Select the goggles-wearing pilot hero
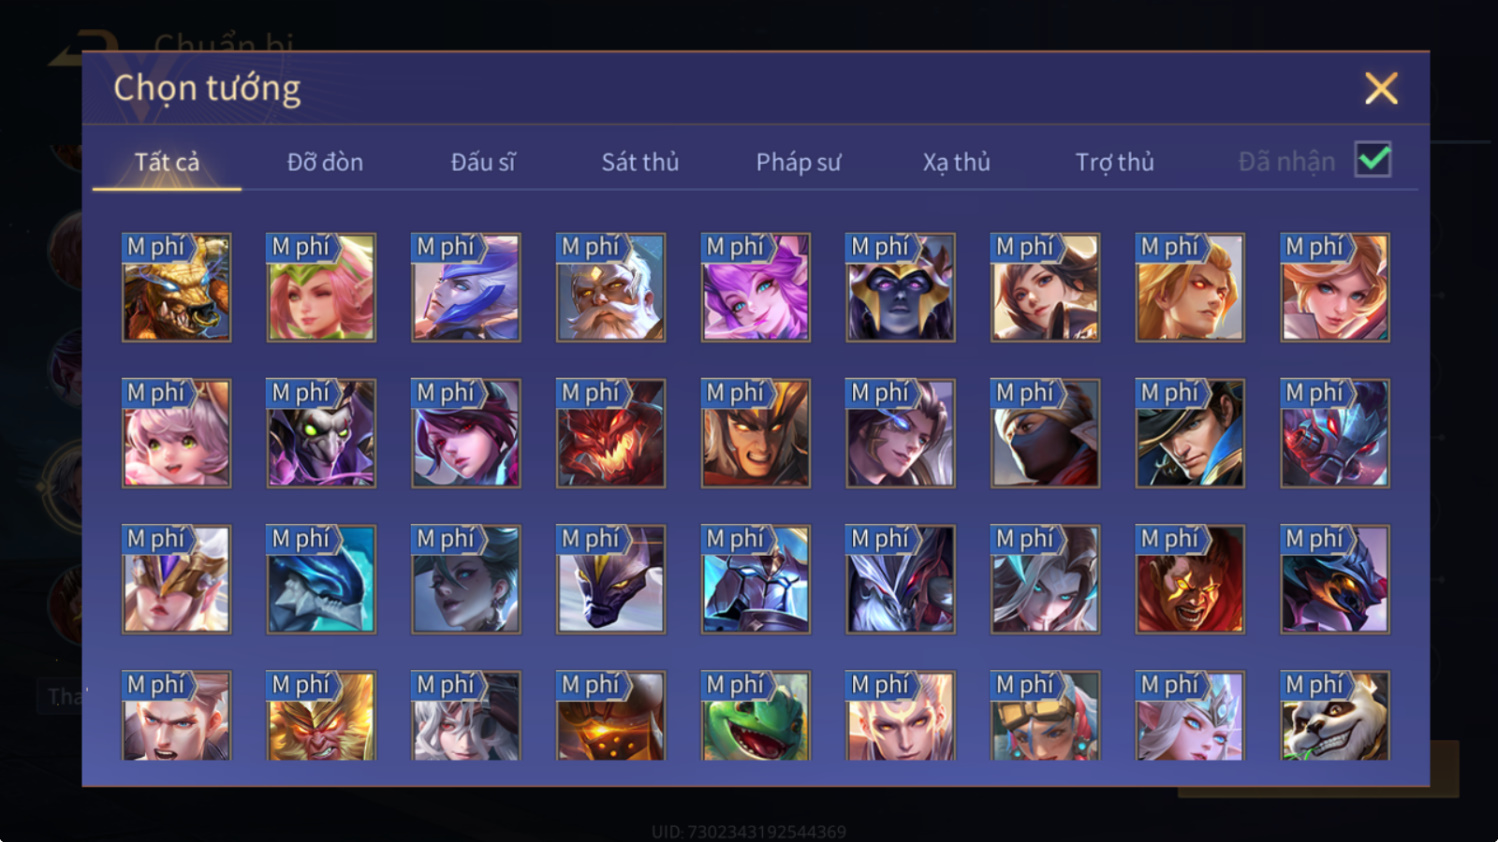 (x=1045, y=716)
